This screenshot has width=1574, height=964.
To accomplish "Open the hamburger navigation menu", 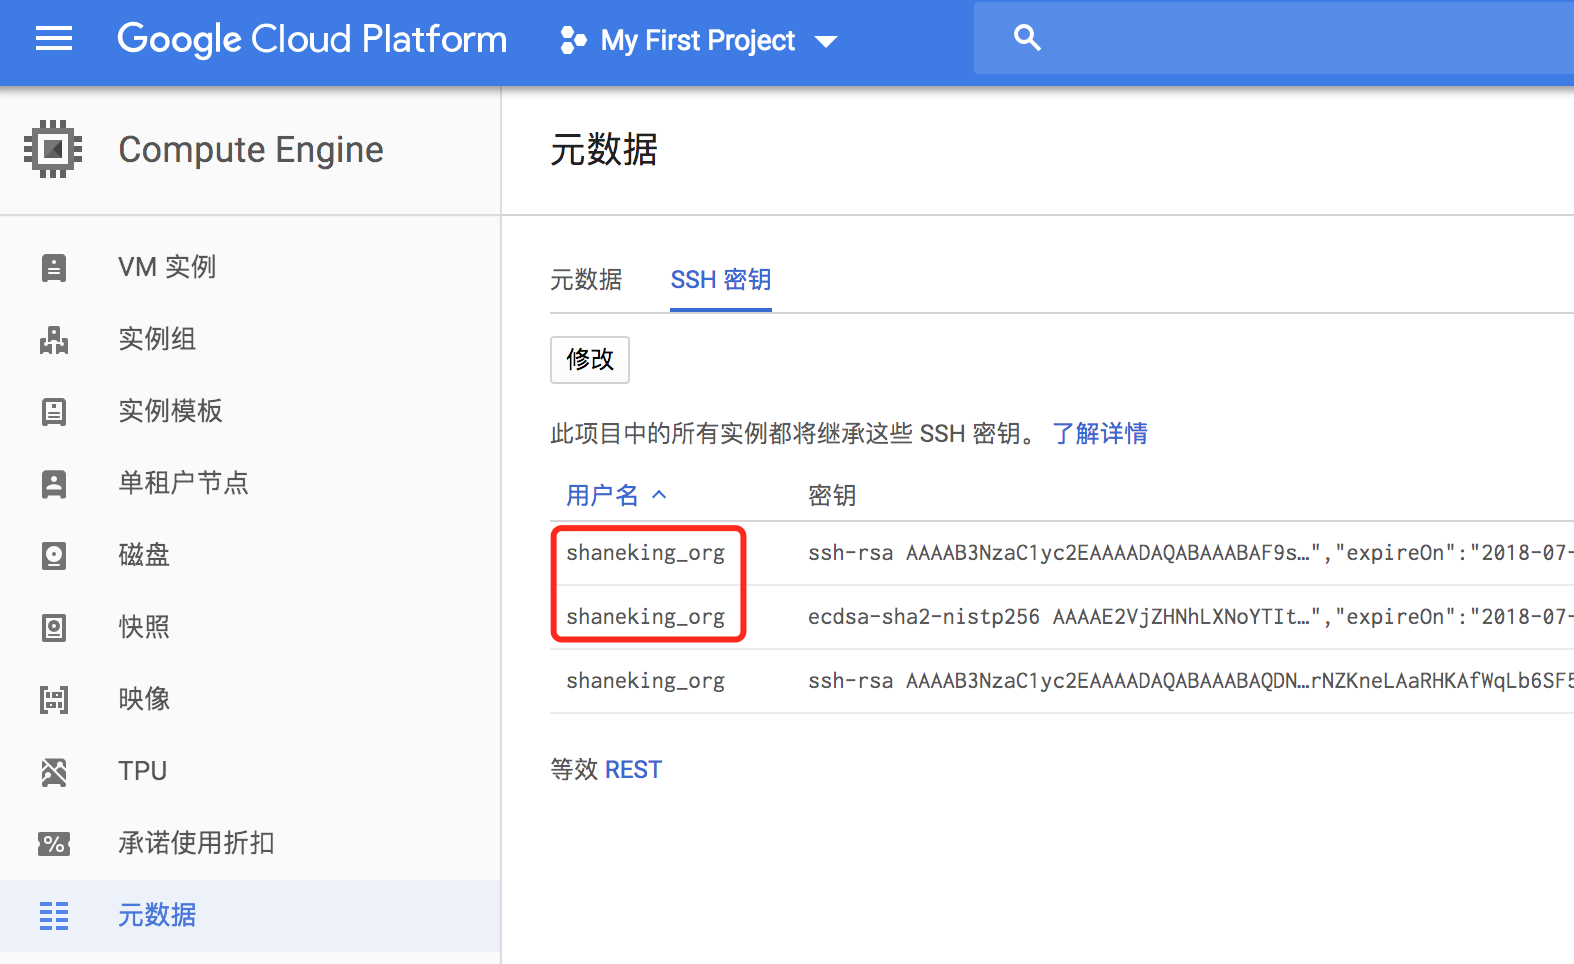I will [x=54, y=39].
